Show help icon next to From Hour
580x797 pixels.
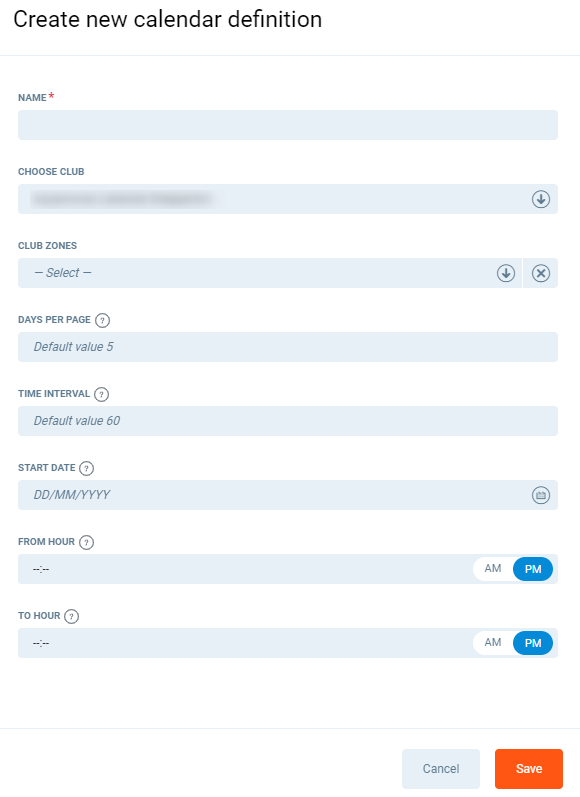[86, 542]
